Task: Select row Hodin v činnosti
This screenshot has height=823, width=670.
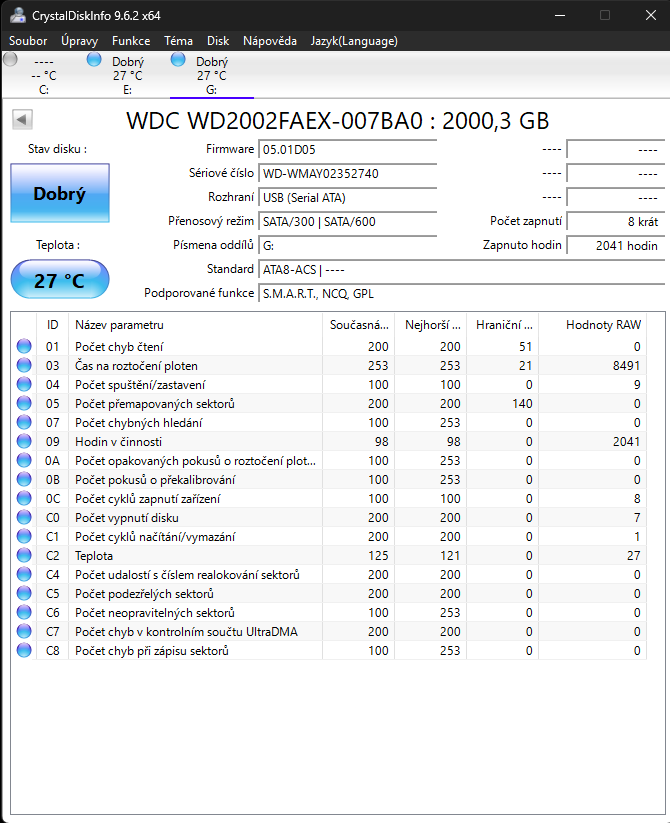Action: pyautogui.click(x=329, y=441)
